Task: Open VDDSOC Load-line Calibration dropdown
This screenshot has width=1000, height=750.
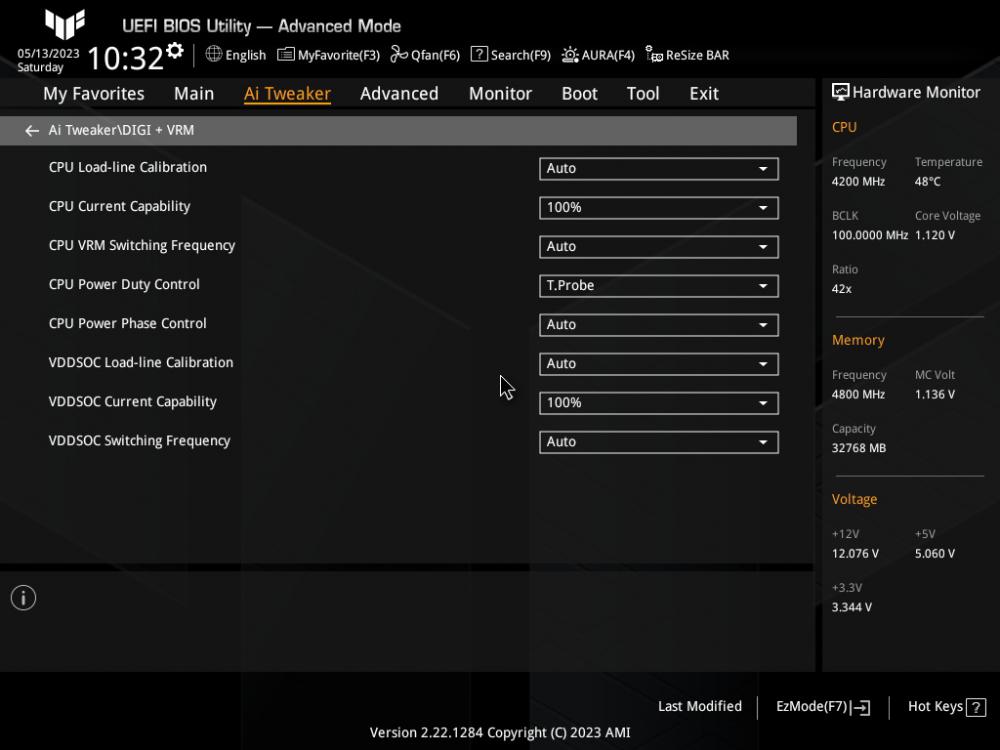Action: click(659, 364)
